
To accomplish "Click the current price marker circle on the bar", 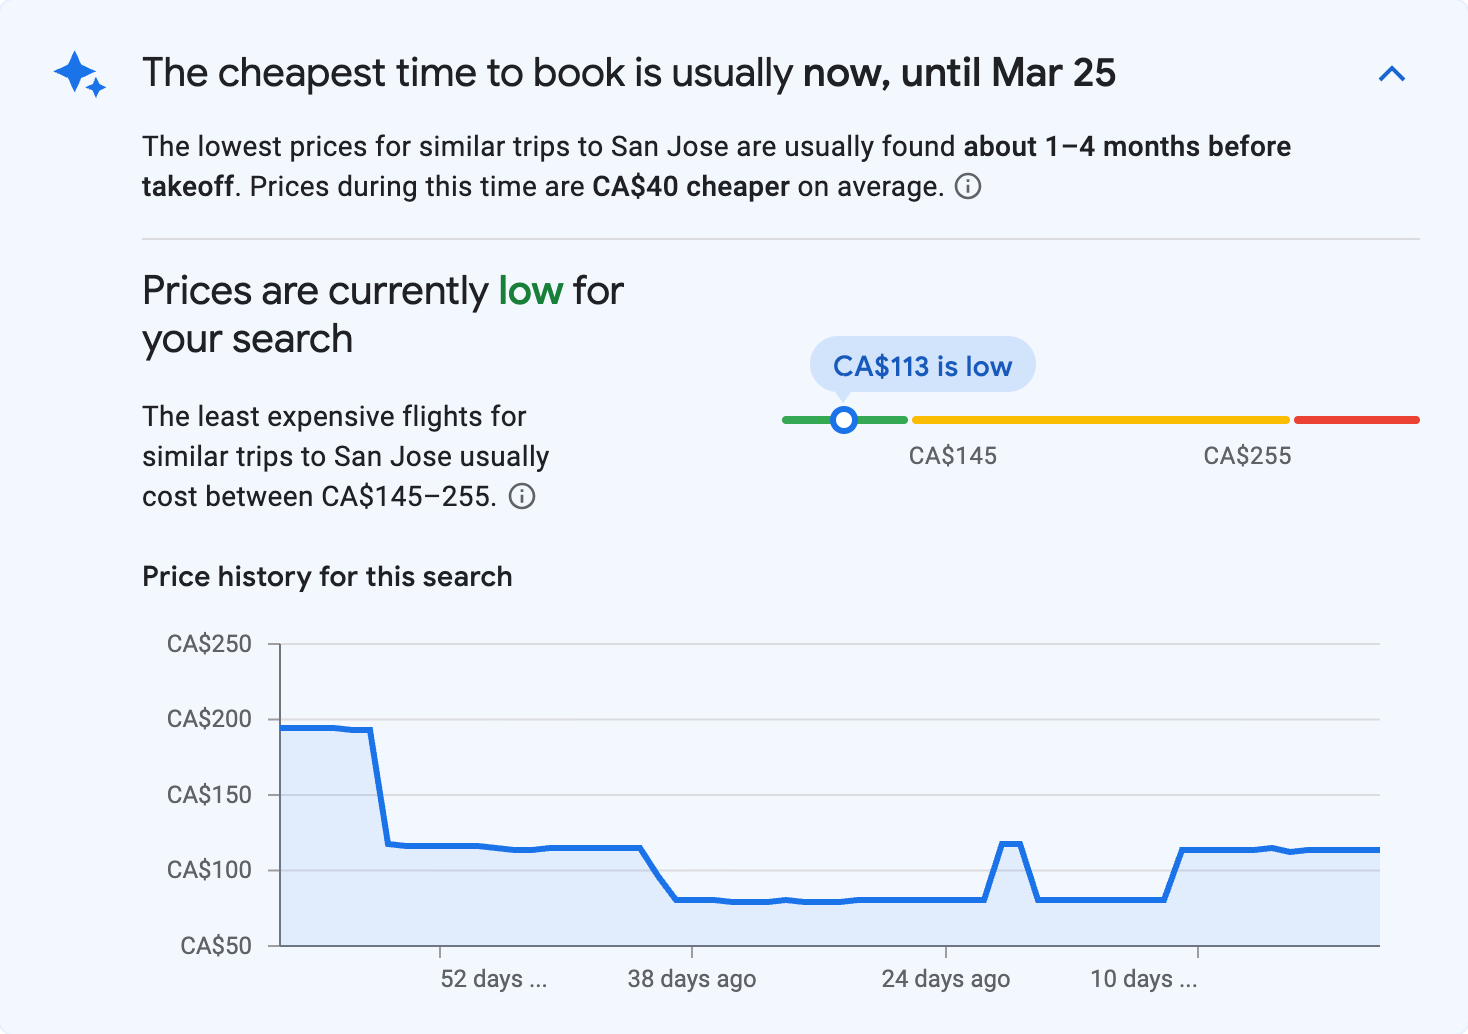I will [844, 419].
